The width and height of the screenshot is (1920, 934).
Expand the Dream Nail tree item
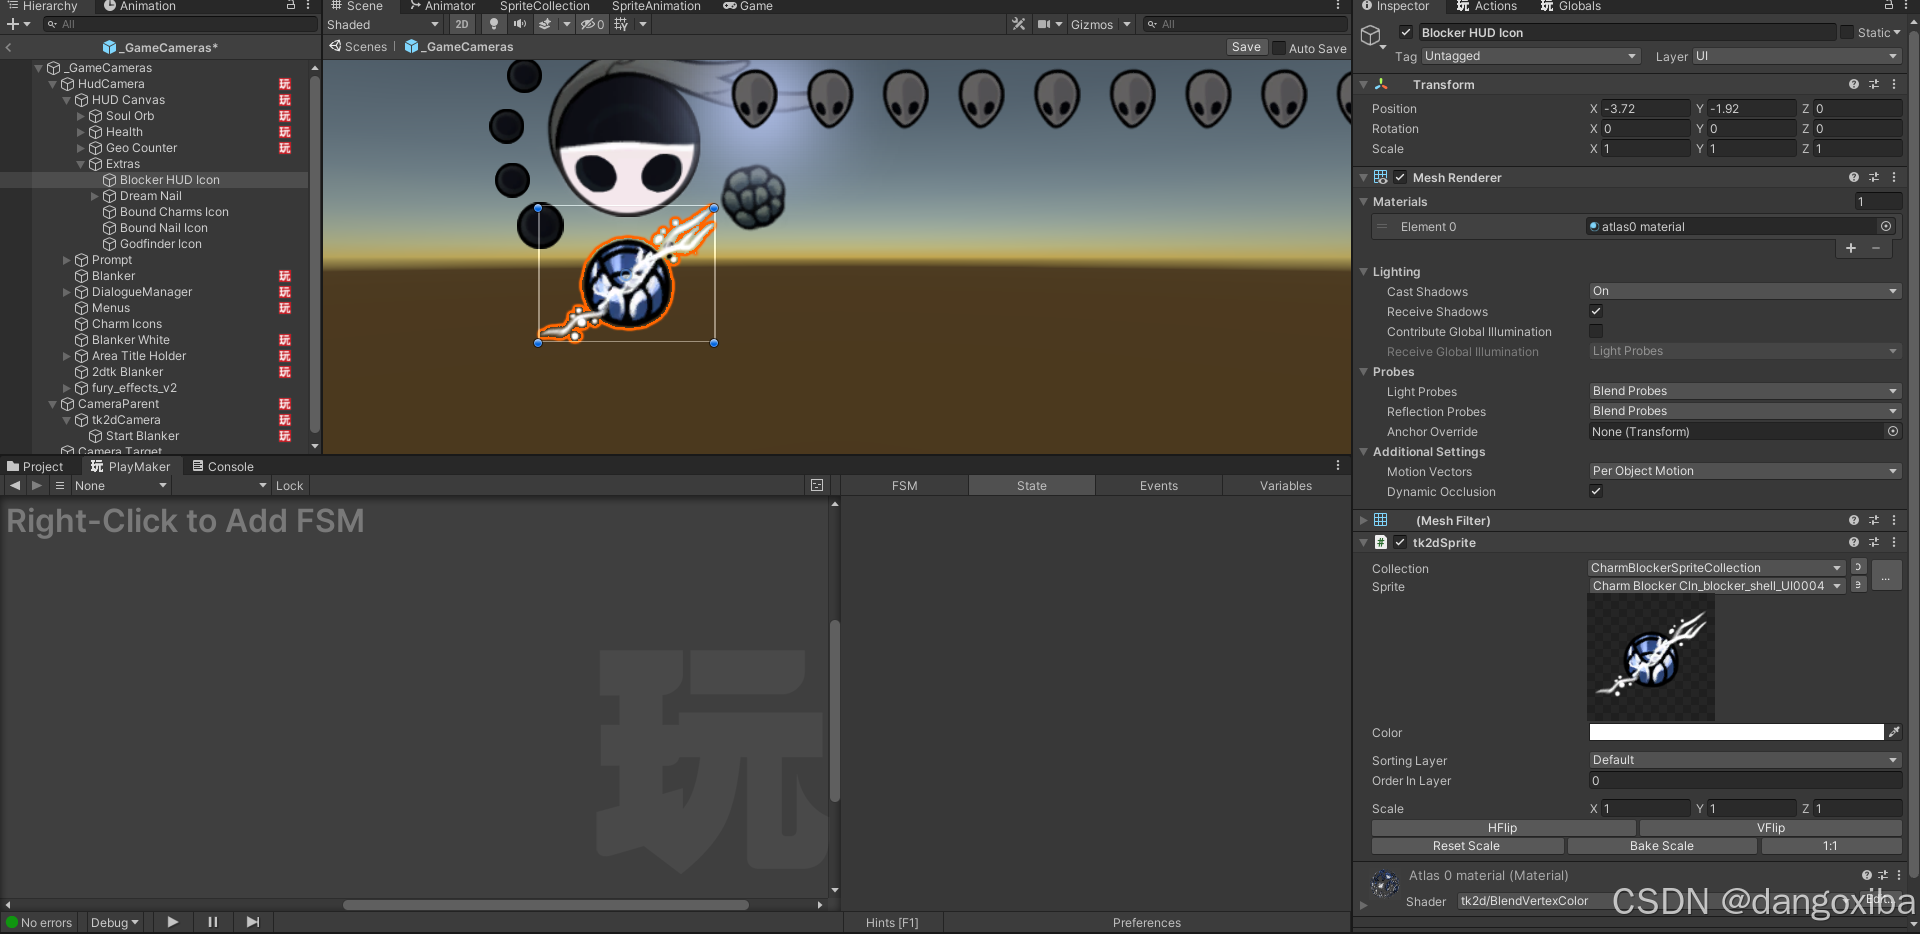pos(95,196)
